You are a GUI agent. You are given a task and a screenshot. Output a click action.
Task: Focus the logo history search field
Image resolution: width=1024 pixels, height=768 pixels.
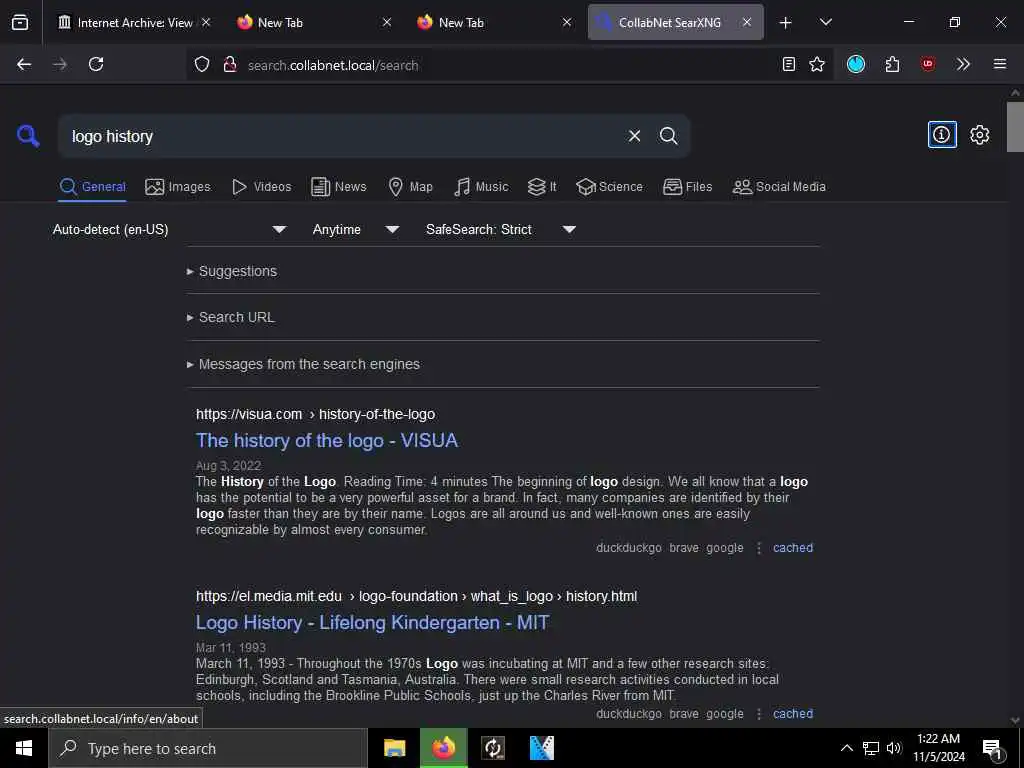pos(340,136)
